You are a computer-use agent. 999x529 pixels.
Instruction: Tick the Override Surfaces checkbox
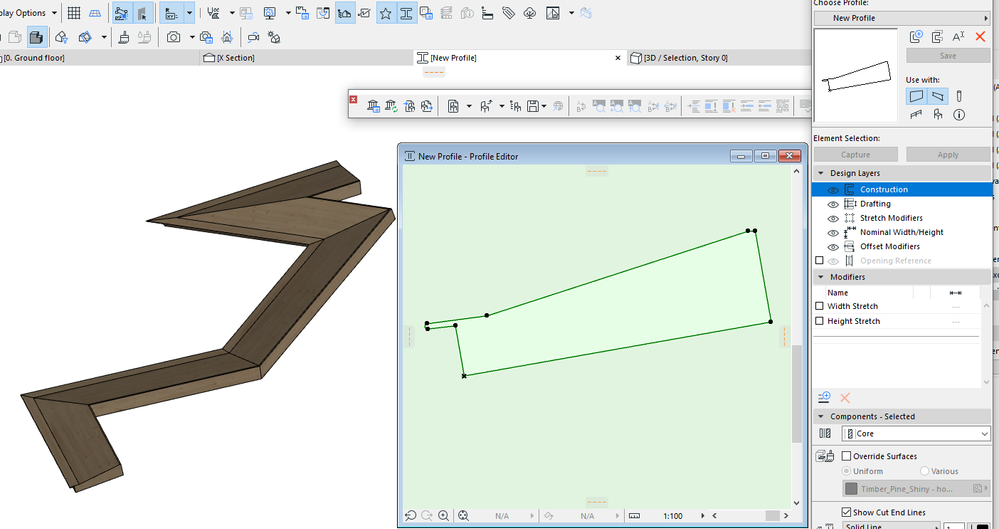pos(846,456)
